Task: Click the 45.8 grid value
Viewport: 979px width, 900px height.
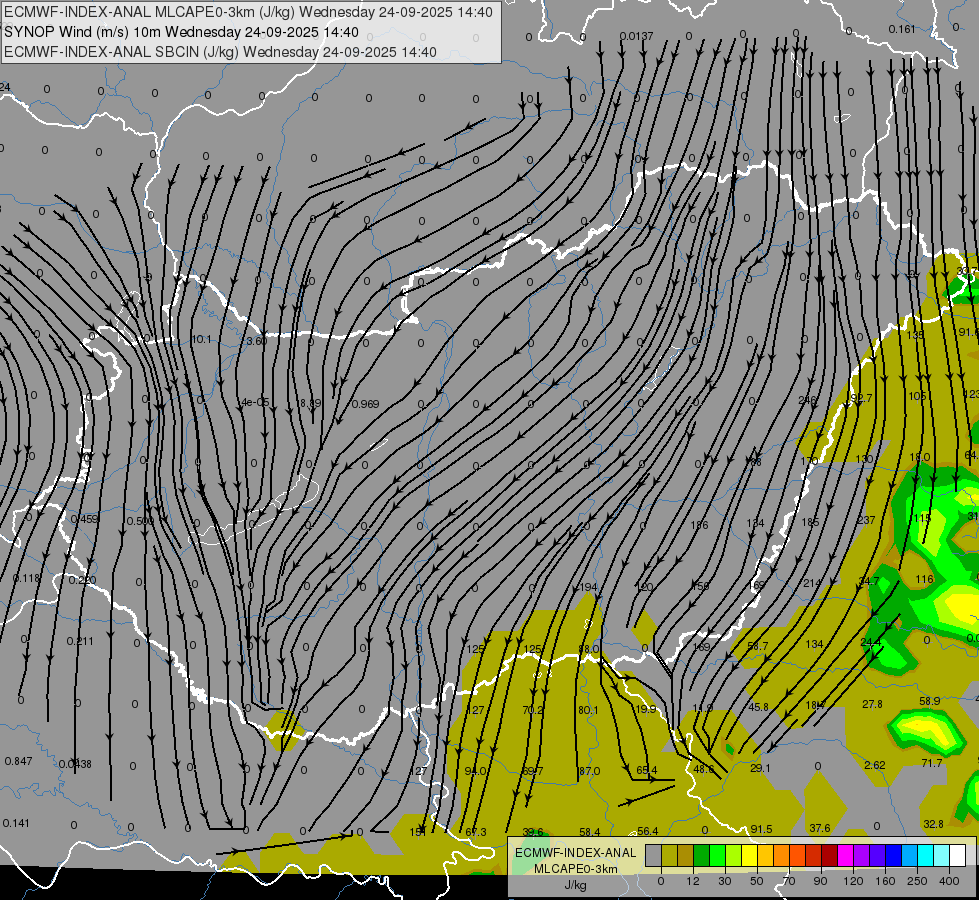Action: coord(759,707)
